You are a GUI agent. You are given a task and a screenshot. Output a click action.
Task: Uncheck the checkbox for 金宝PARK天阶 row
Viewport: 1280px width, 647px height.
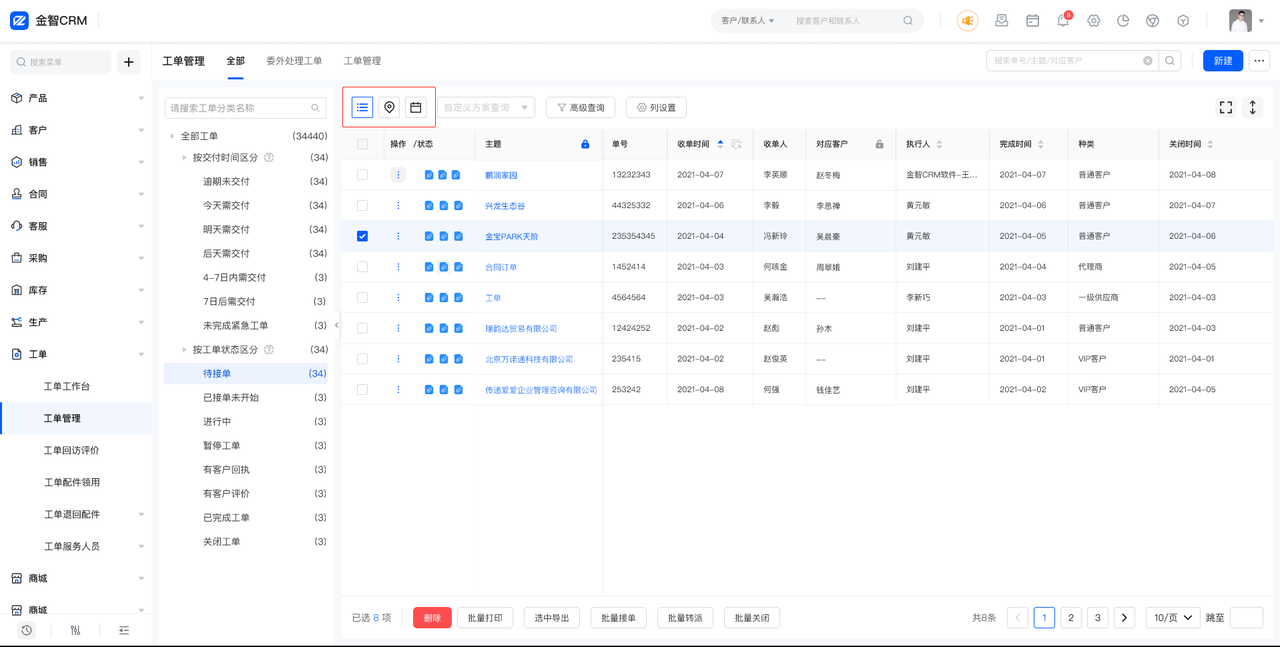(x=362, y=236)
